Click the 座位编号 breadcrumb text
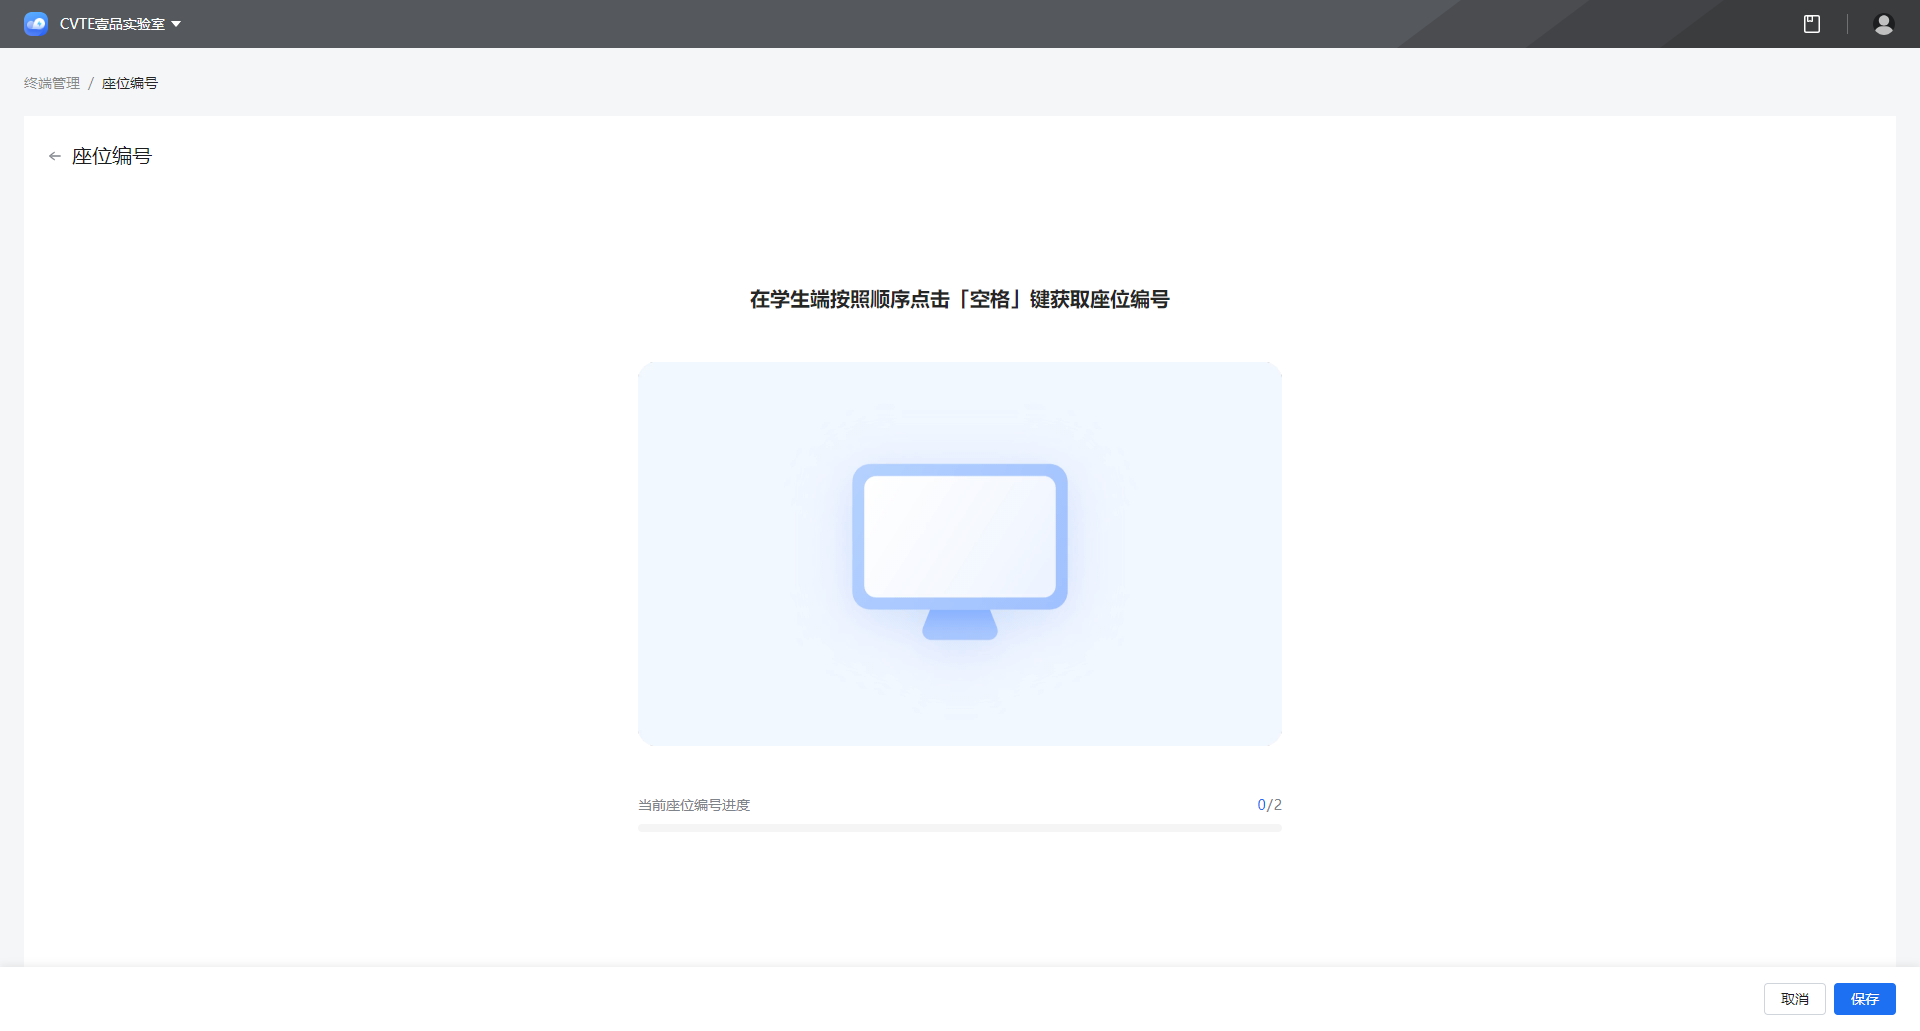 [x=130, y=83]
